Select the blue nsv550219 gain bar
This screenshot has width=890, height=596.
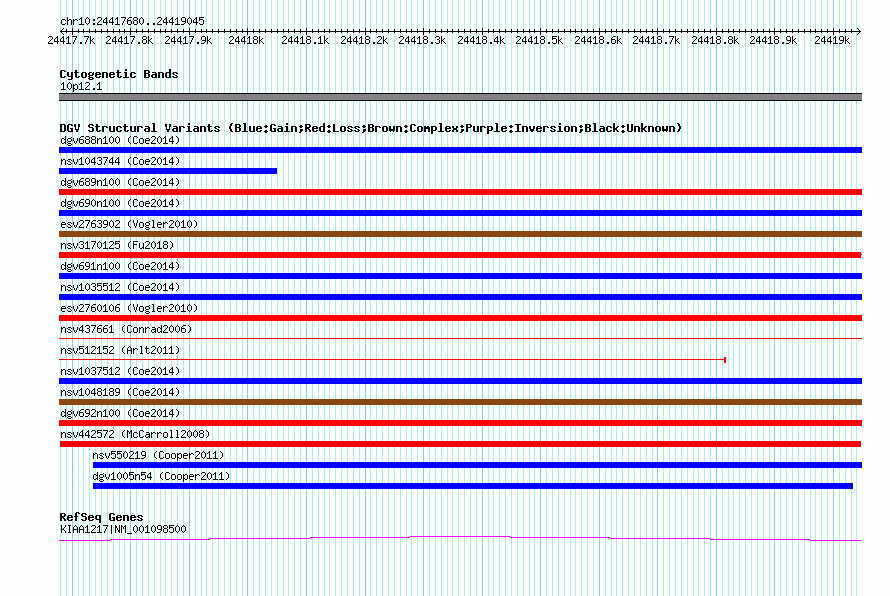(477, 465)
